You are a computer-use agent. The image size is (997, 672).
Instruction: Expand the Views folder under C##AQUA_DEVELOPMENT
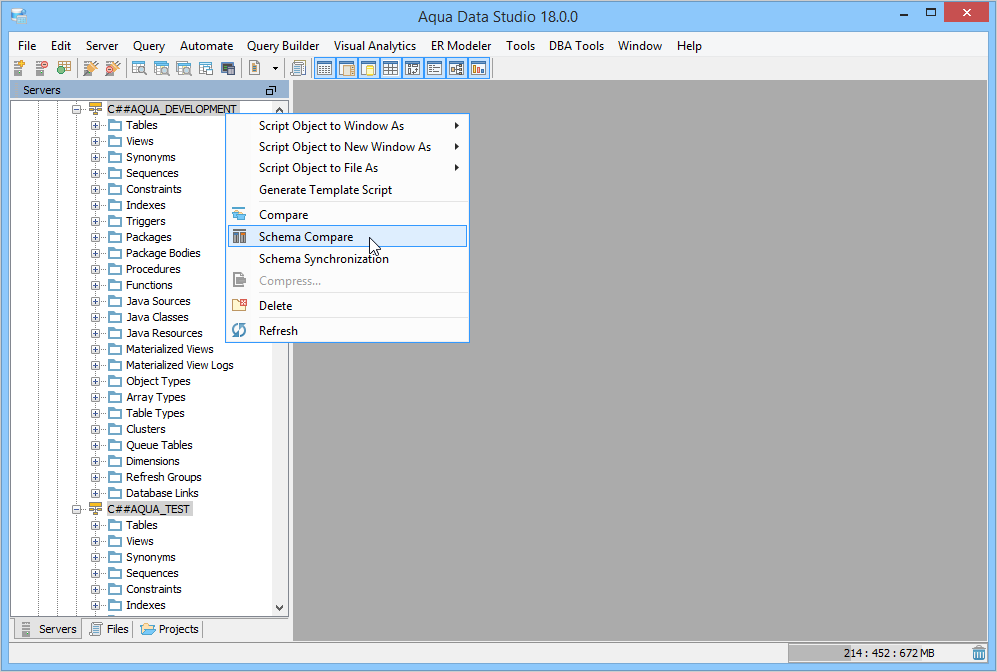pos(95,141)
